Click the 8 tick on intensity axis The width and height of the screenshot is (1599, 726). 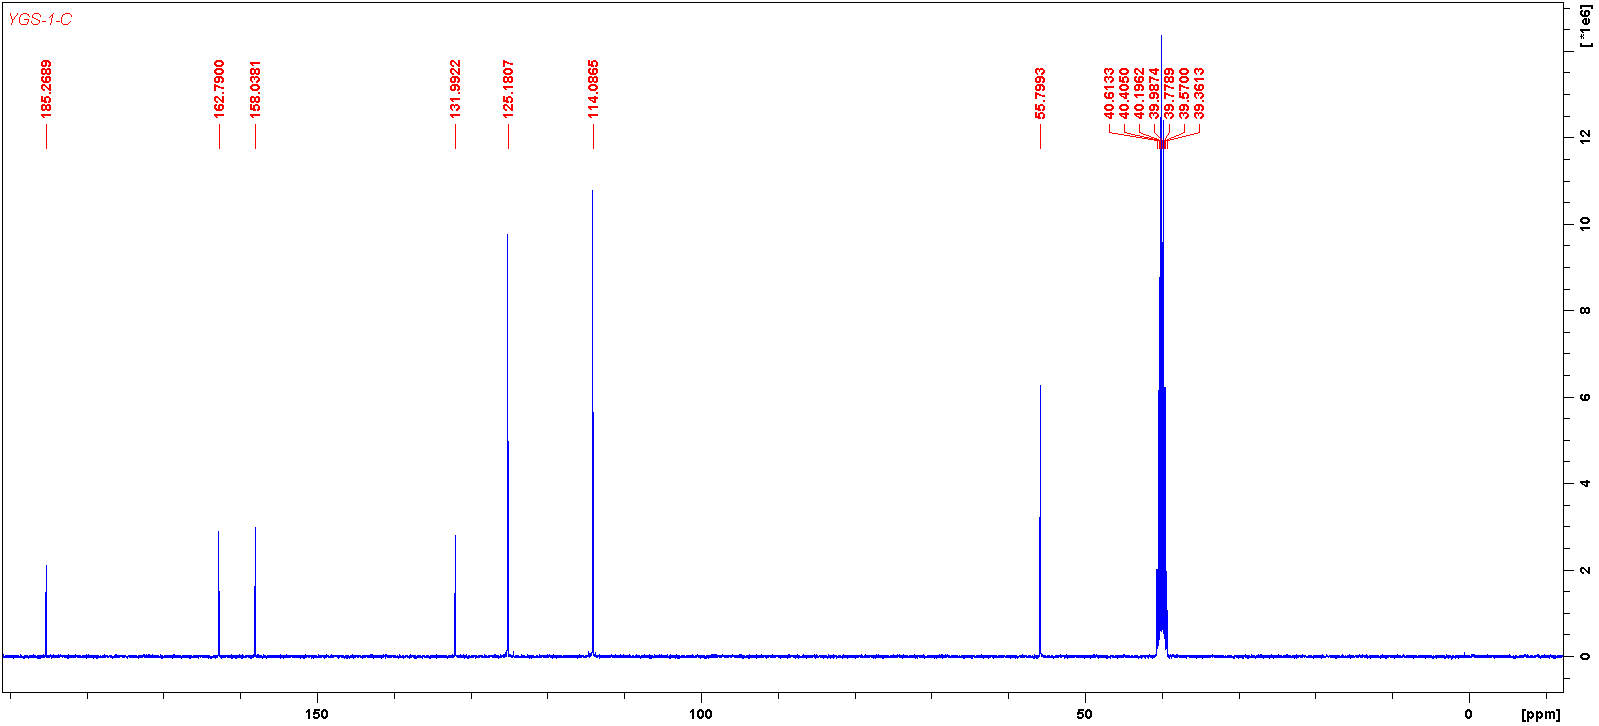tap(1585, 310)
